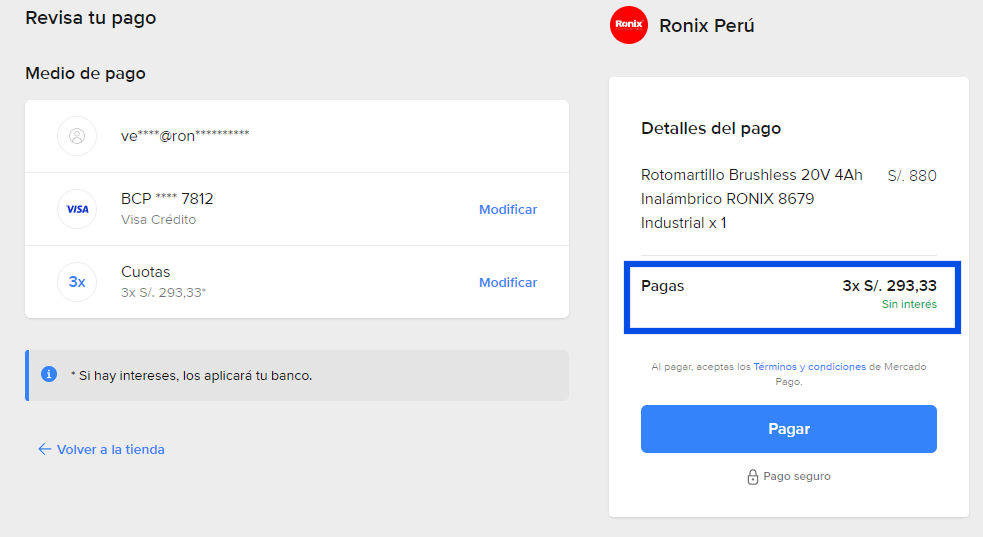Viewport: 983px width, 537px height.
Task: Go back via Volver a la tienda
Action: 111,449
